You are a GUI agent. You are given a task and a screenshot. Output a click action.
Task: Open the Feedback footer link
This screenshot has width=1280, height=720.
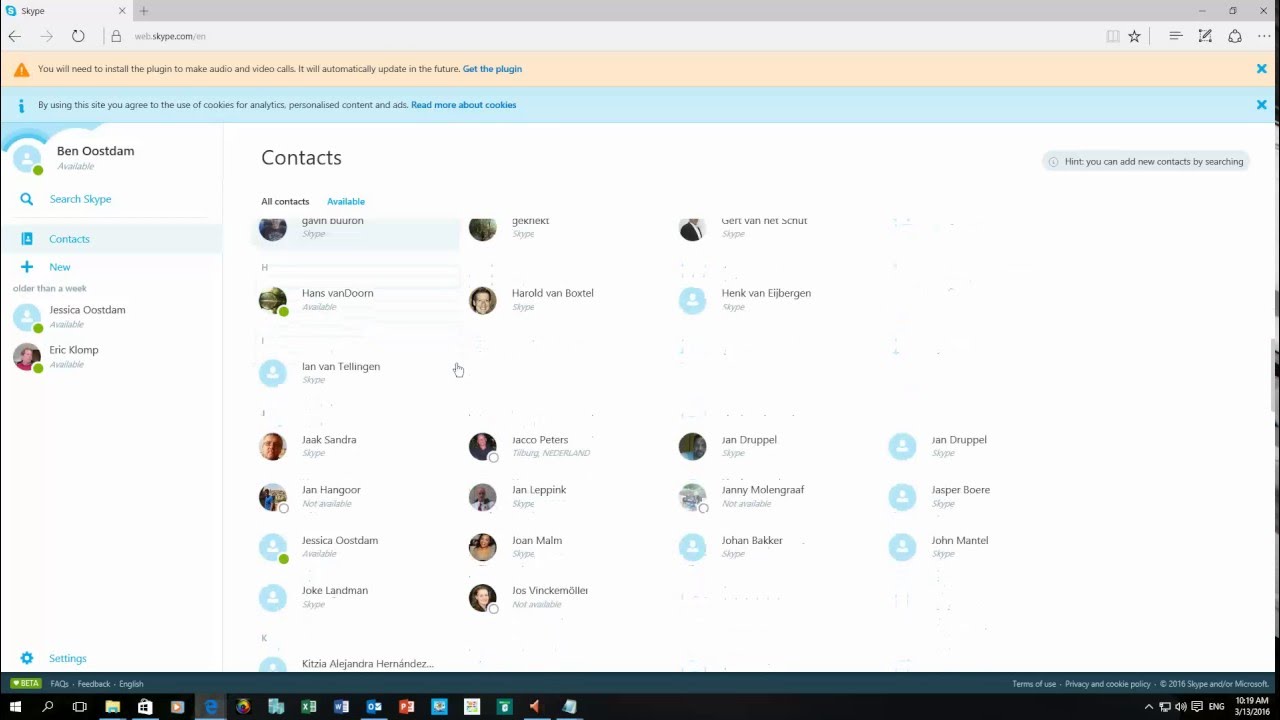coord(94,684)
